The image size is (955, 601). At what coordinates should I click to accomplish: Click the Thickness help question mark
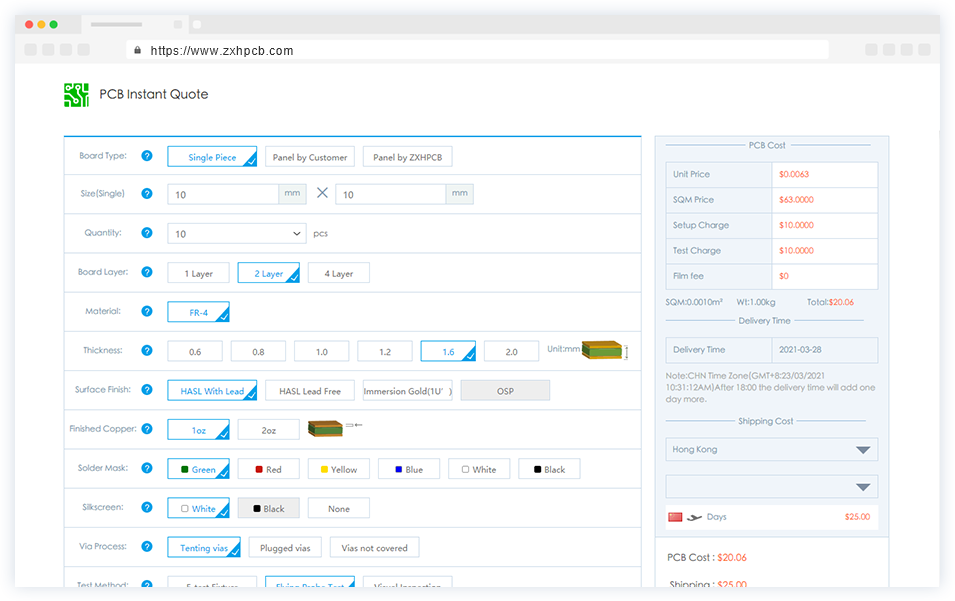[147, 350]
